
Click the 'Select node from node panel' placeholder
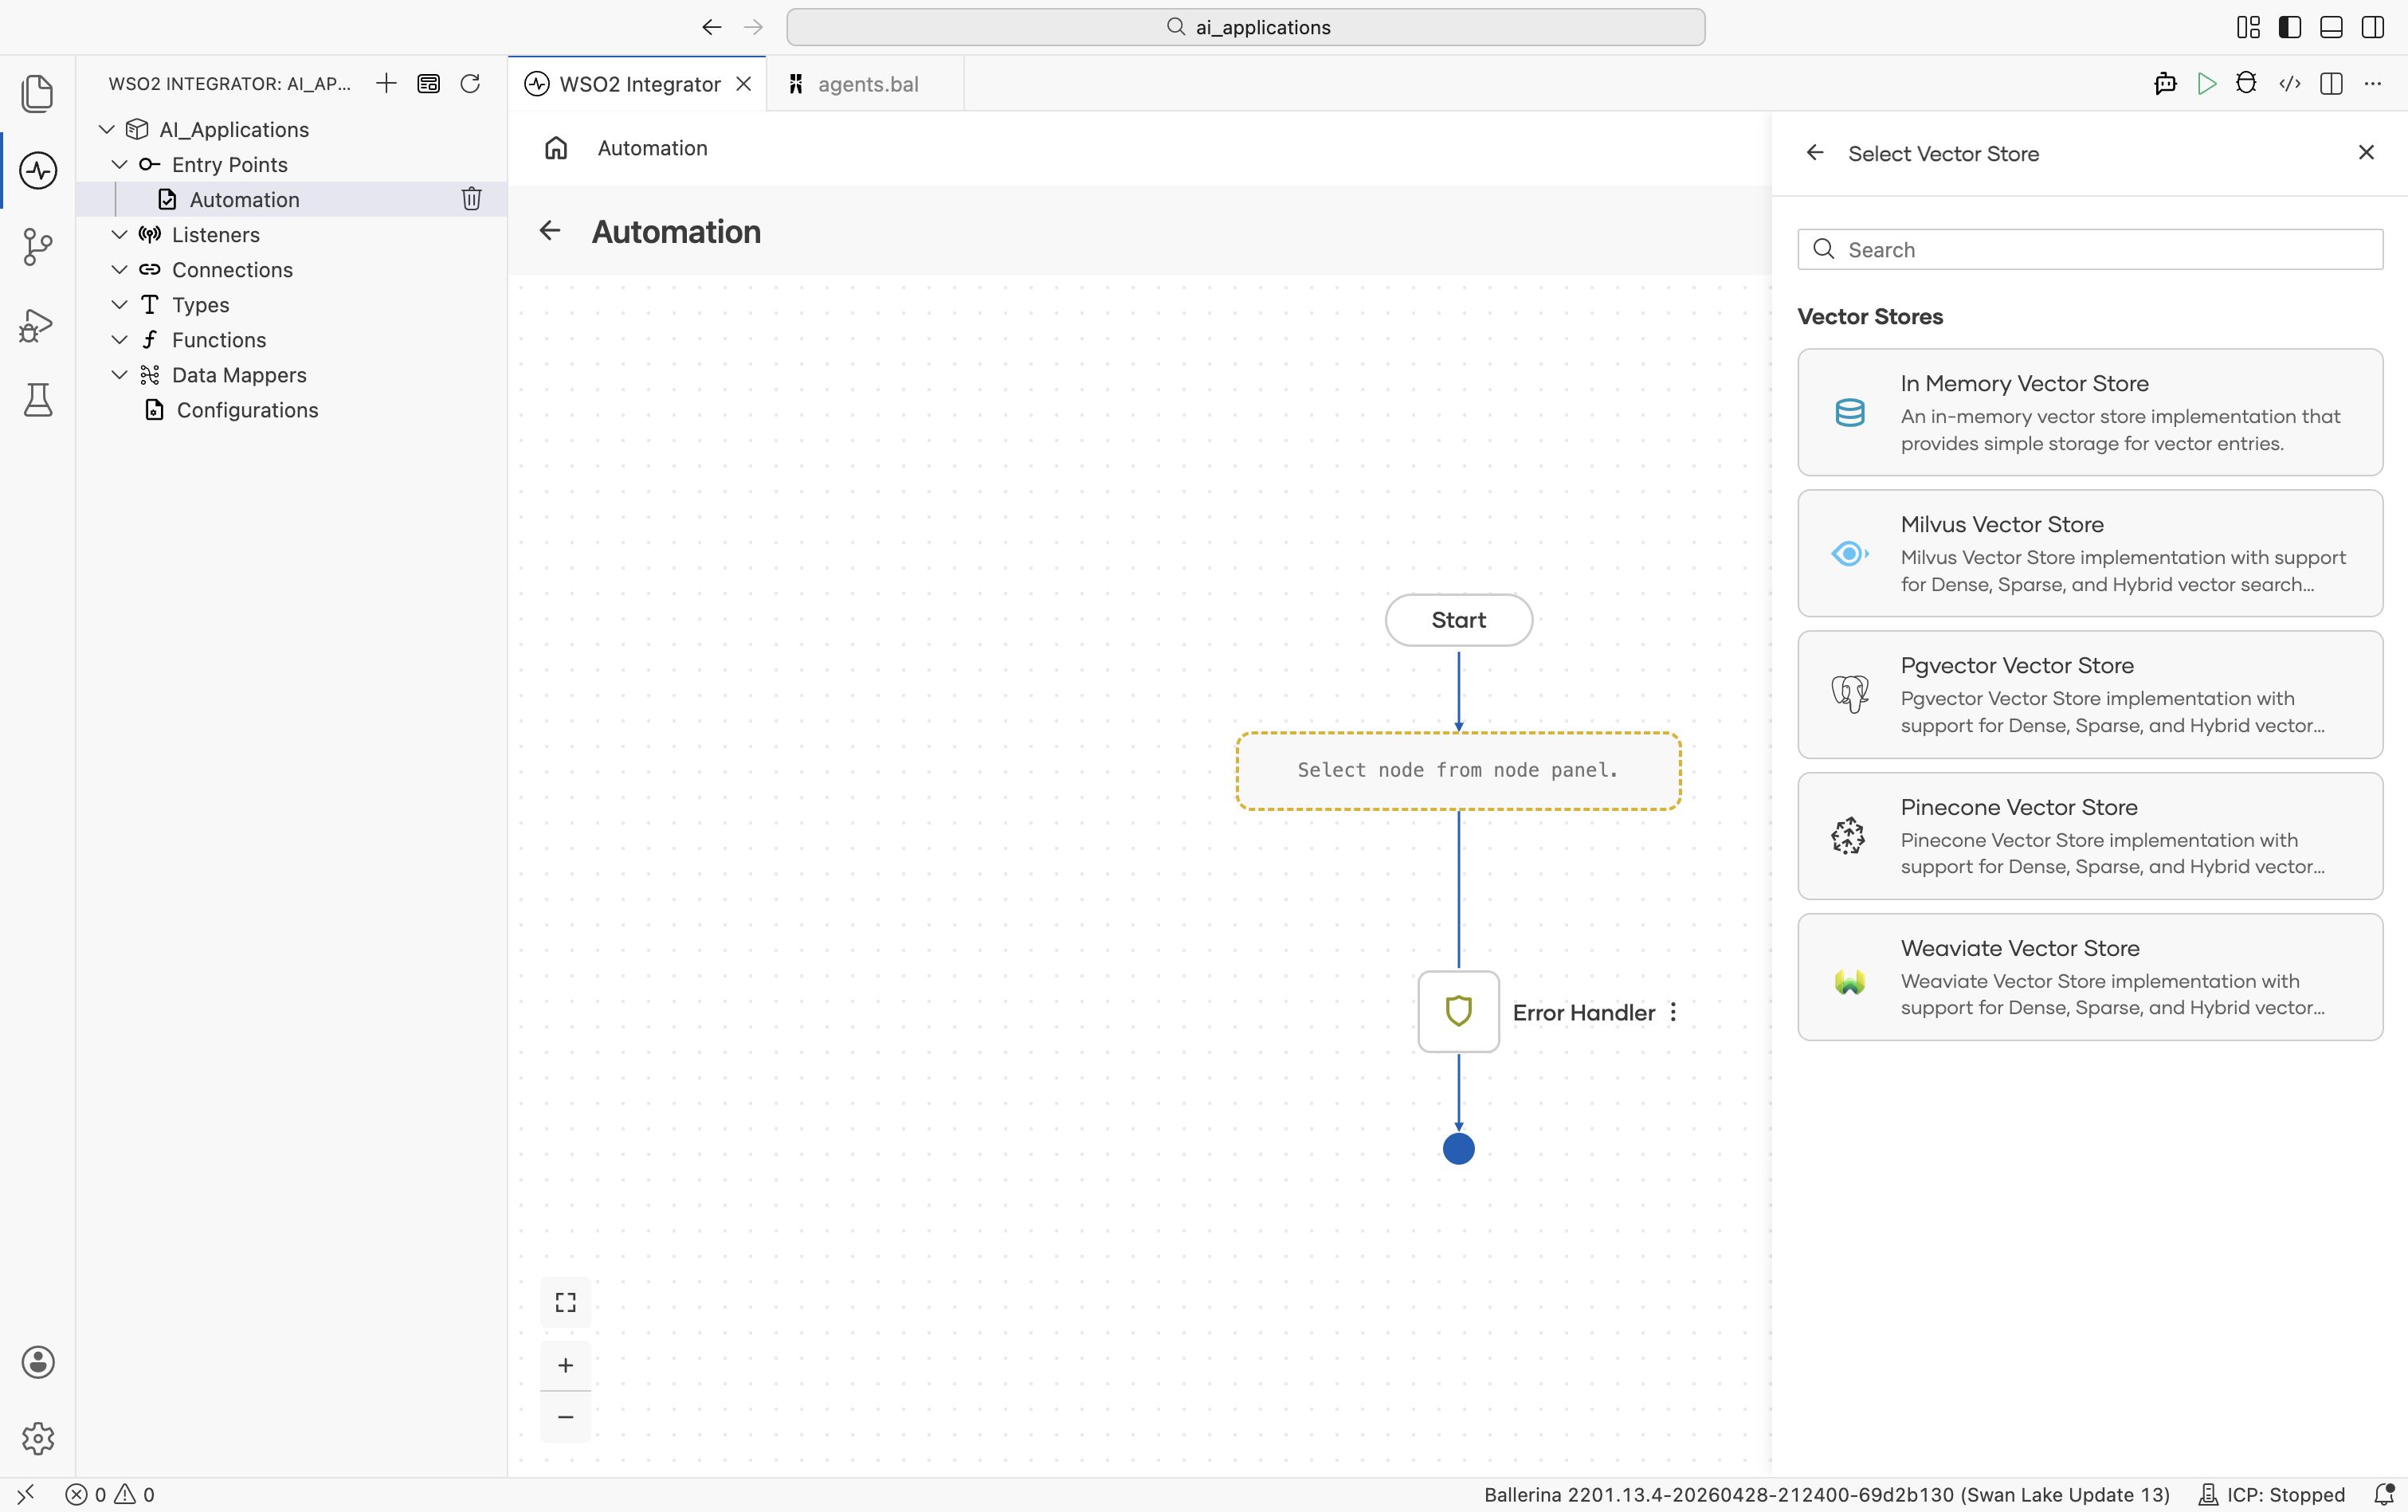click(x=1458, y=770)
